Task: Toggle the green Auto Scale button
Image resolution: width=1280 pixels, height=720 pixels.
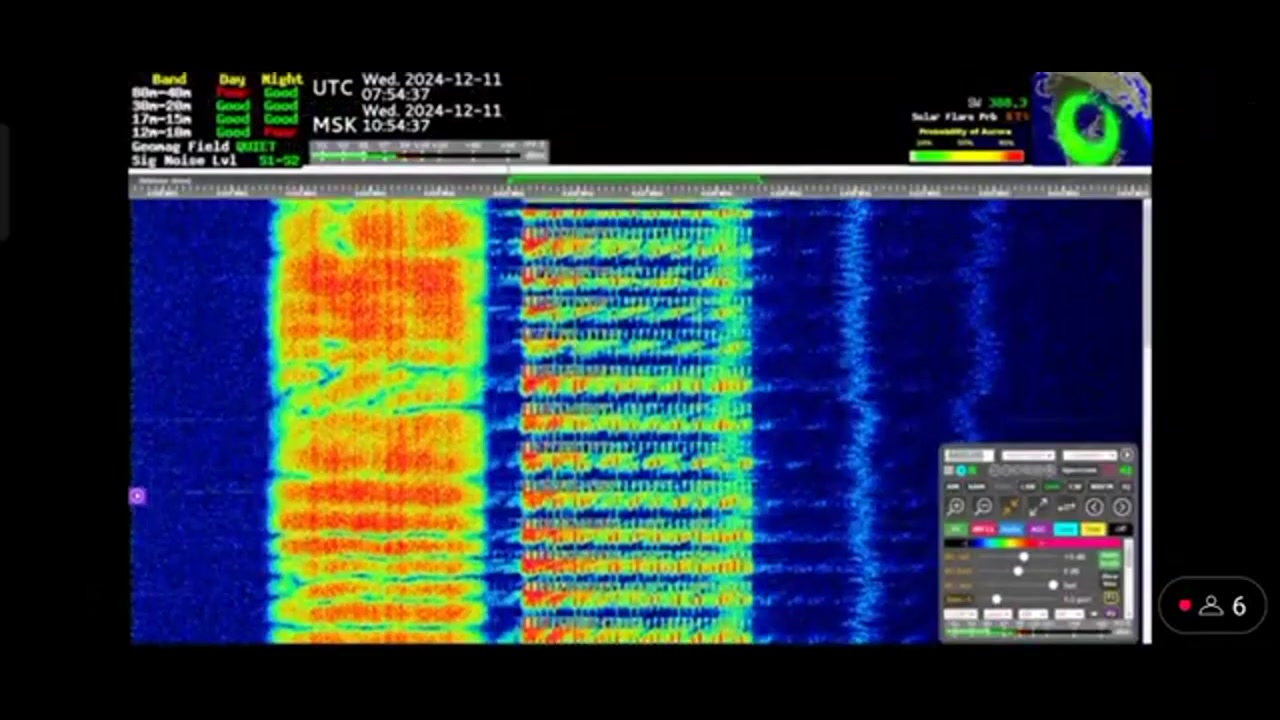Action: click(x=1110, y=559)
